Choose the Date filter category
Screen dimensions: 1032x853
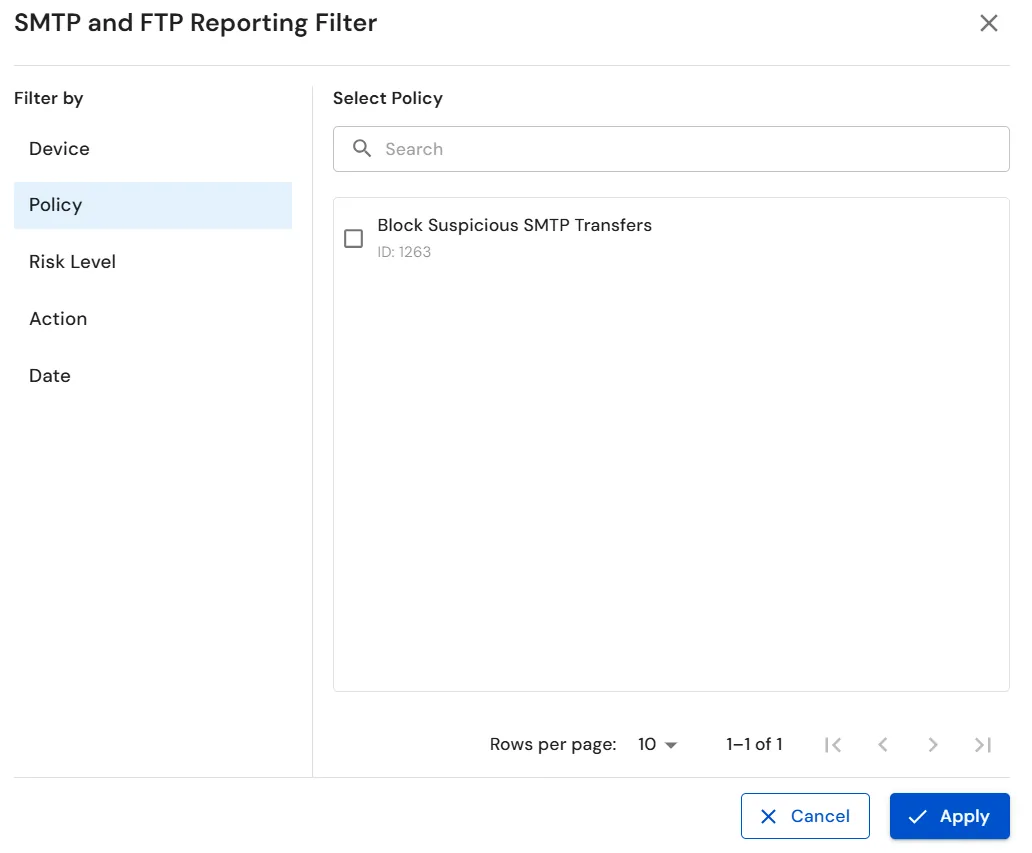click(153, 376)
